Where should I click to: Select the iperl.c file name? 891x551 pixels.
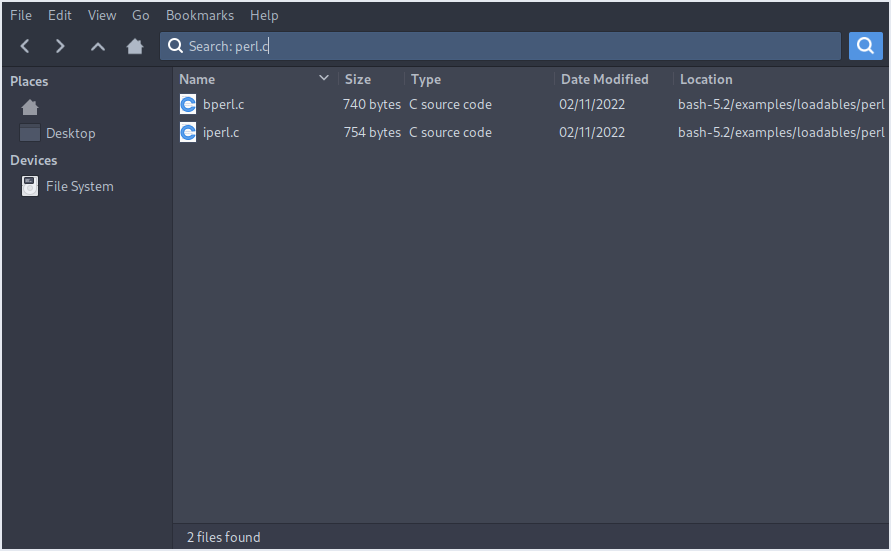coord(221,132)
